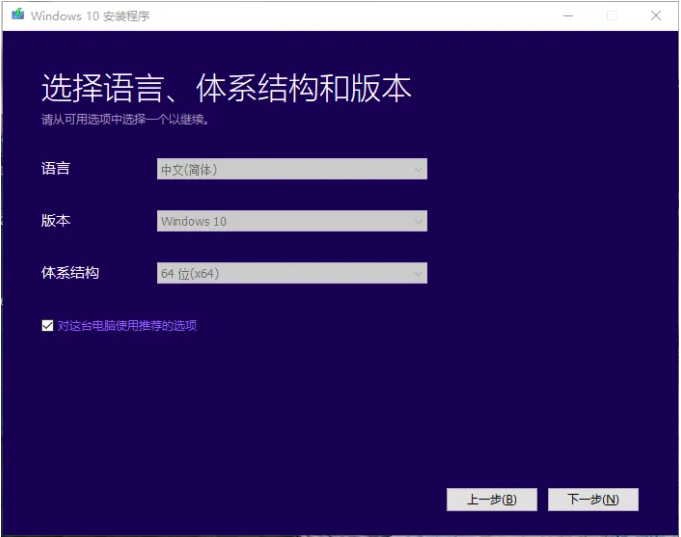
Task: Close the Windows 10 安装程序 window
Action: (x=656, y=15)
